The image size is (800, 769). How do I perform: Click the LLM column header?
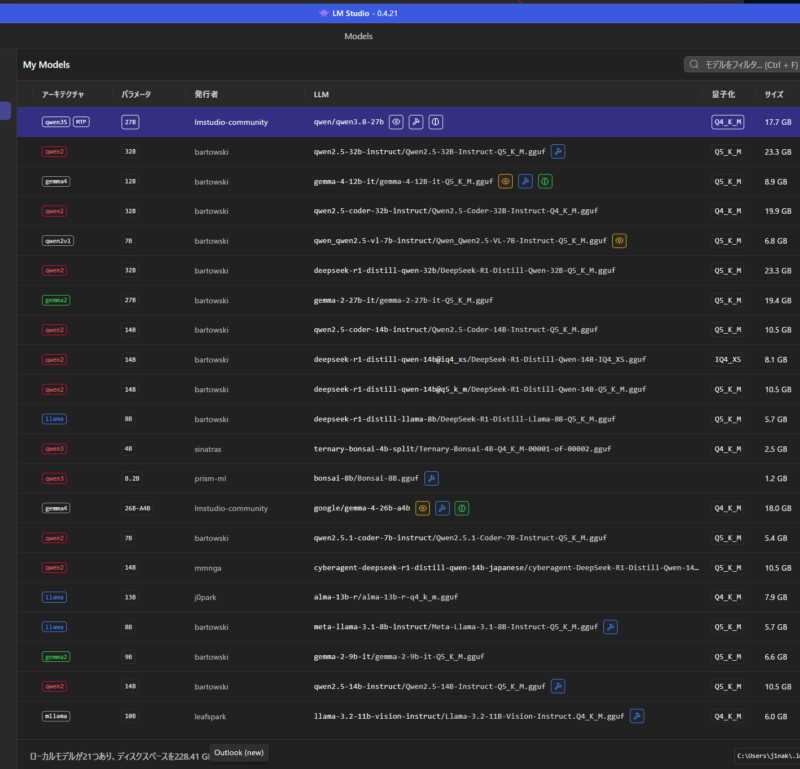click(x=321, y=94)
